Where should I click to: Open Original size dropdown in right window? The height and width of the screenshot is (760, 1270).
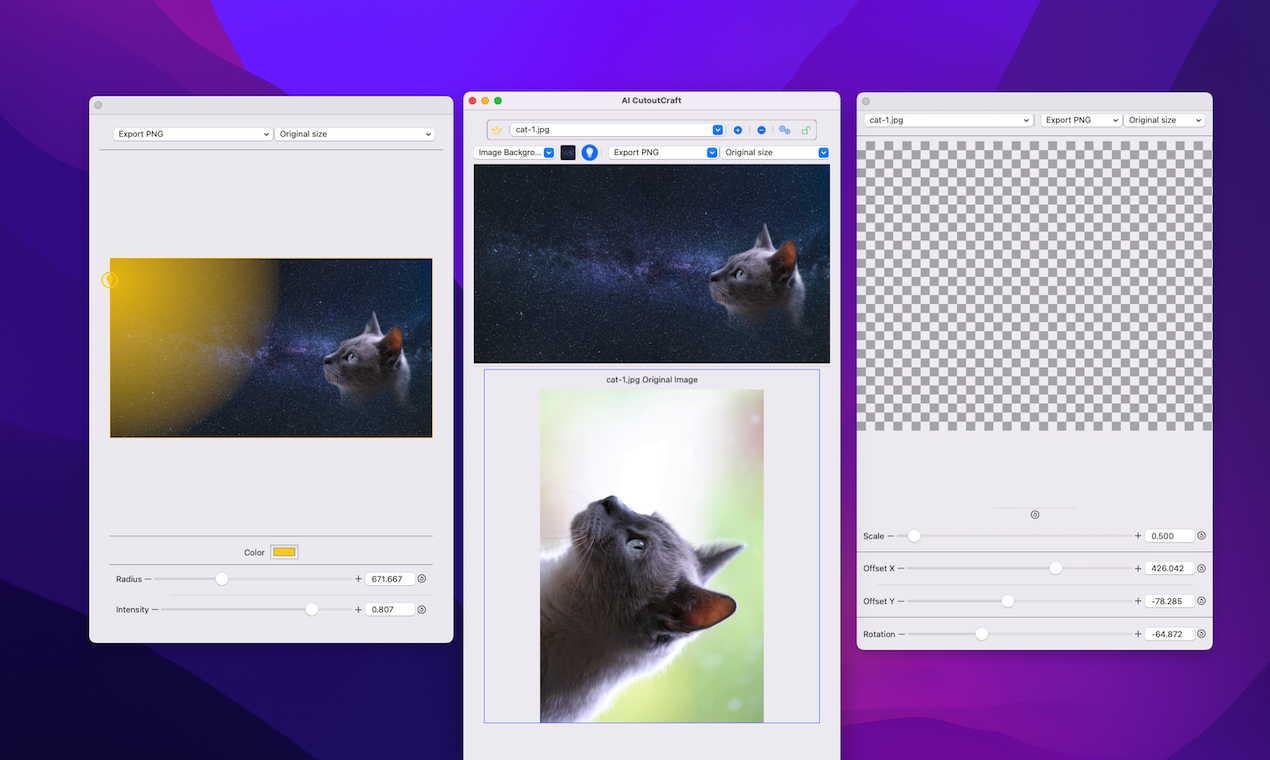tap(1164, 120)
